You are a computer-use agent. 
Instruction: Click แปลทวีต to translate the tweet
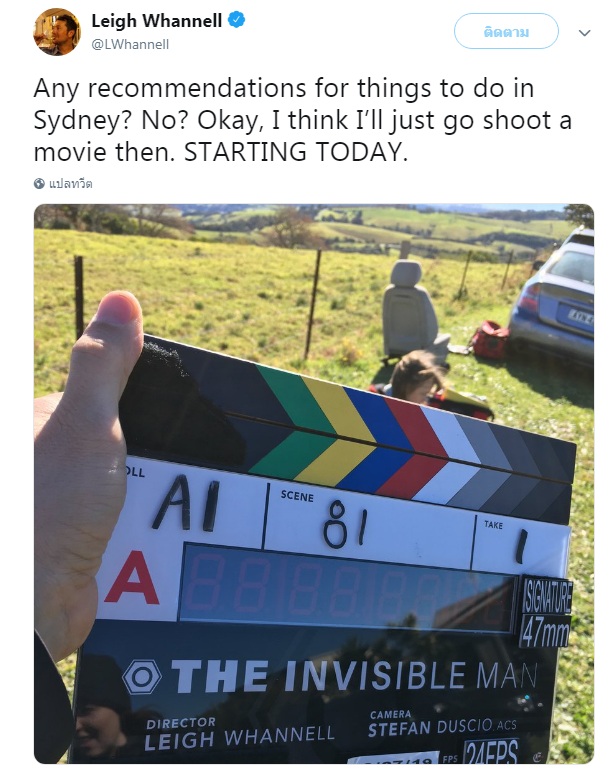[71, 184]
